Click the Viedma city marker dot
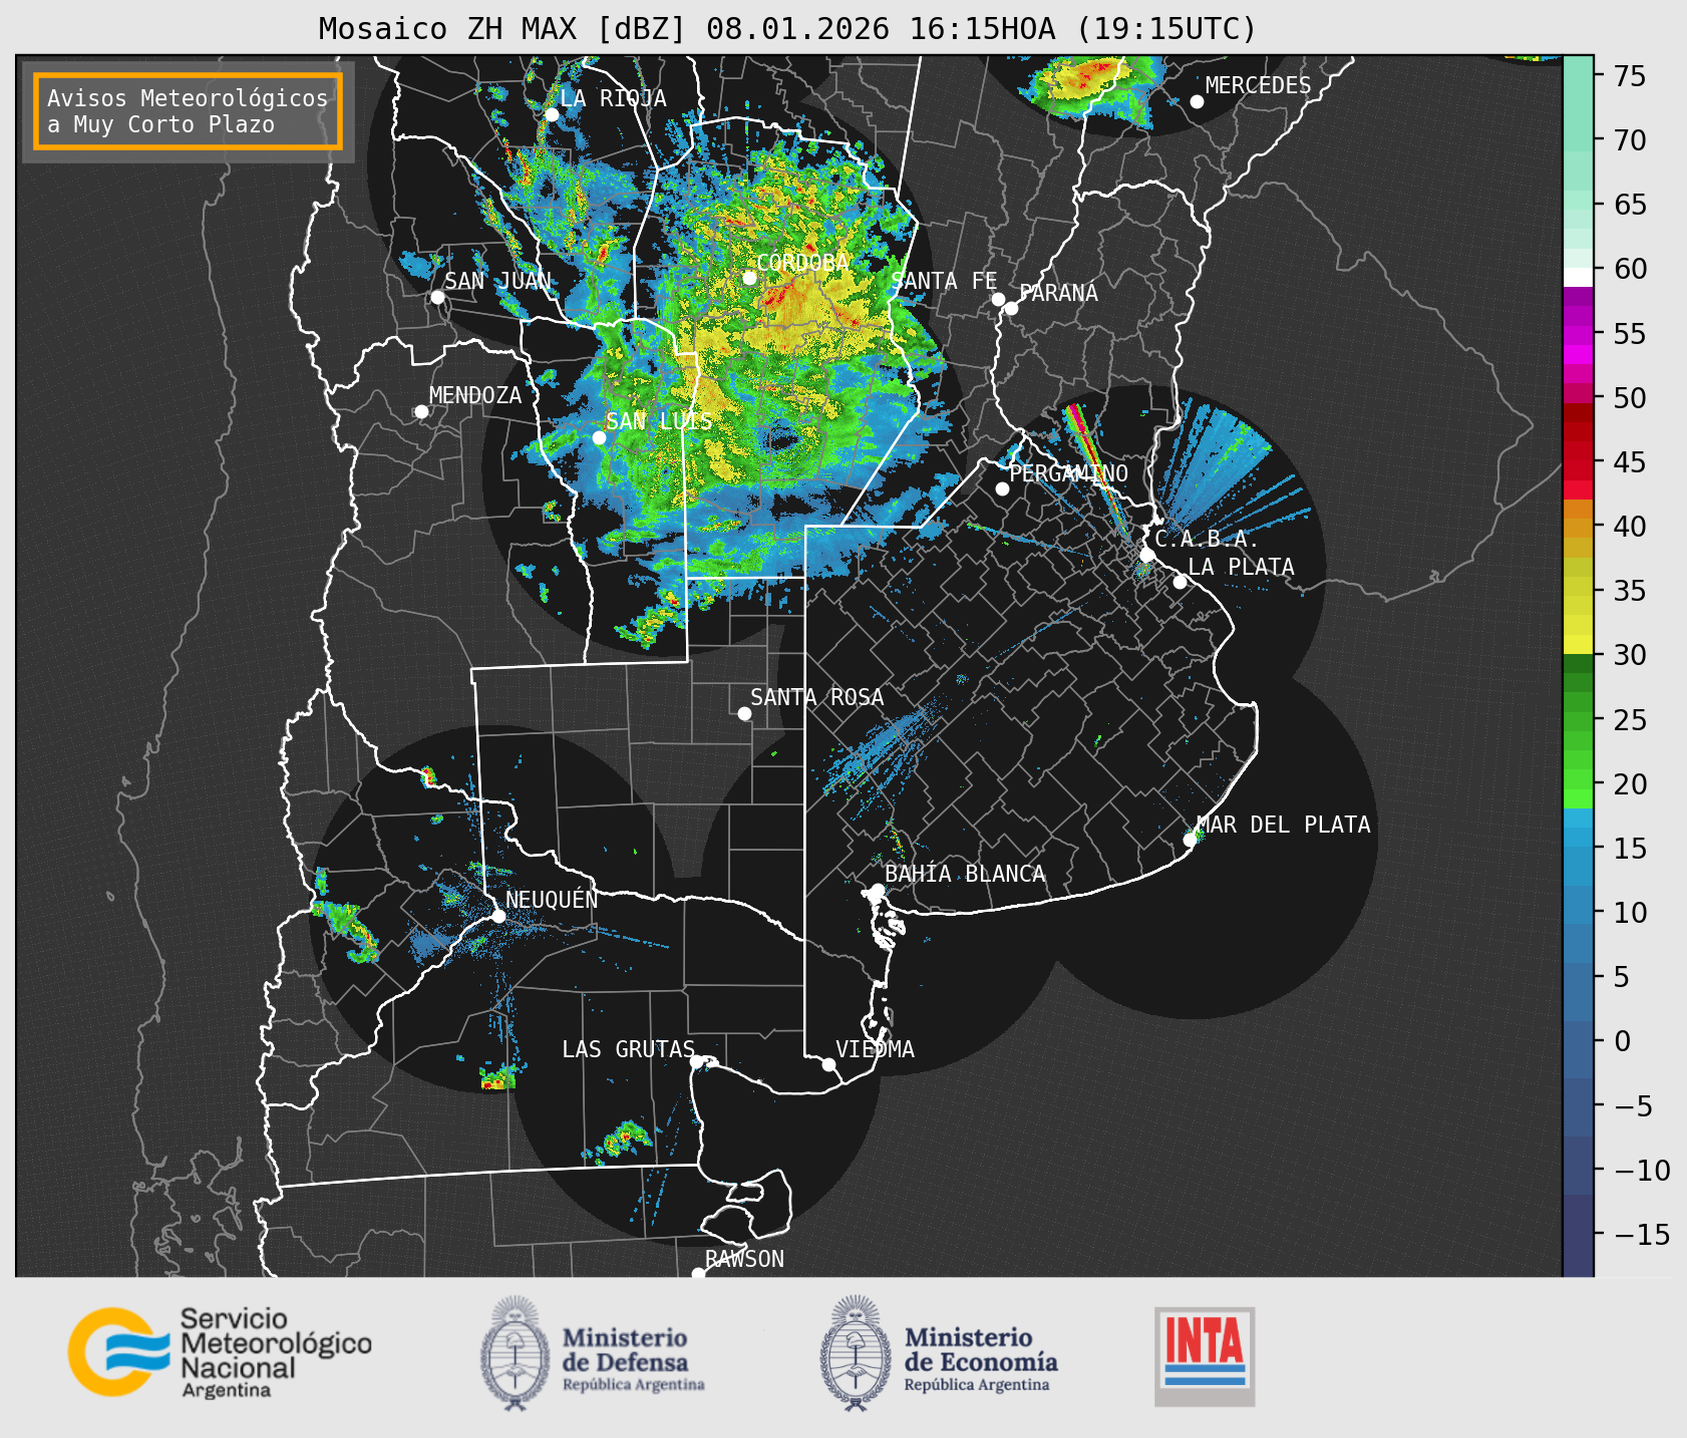 coord(829,1064)
